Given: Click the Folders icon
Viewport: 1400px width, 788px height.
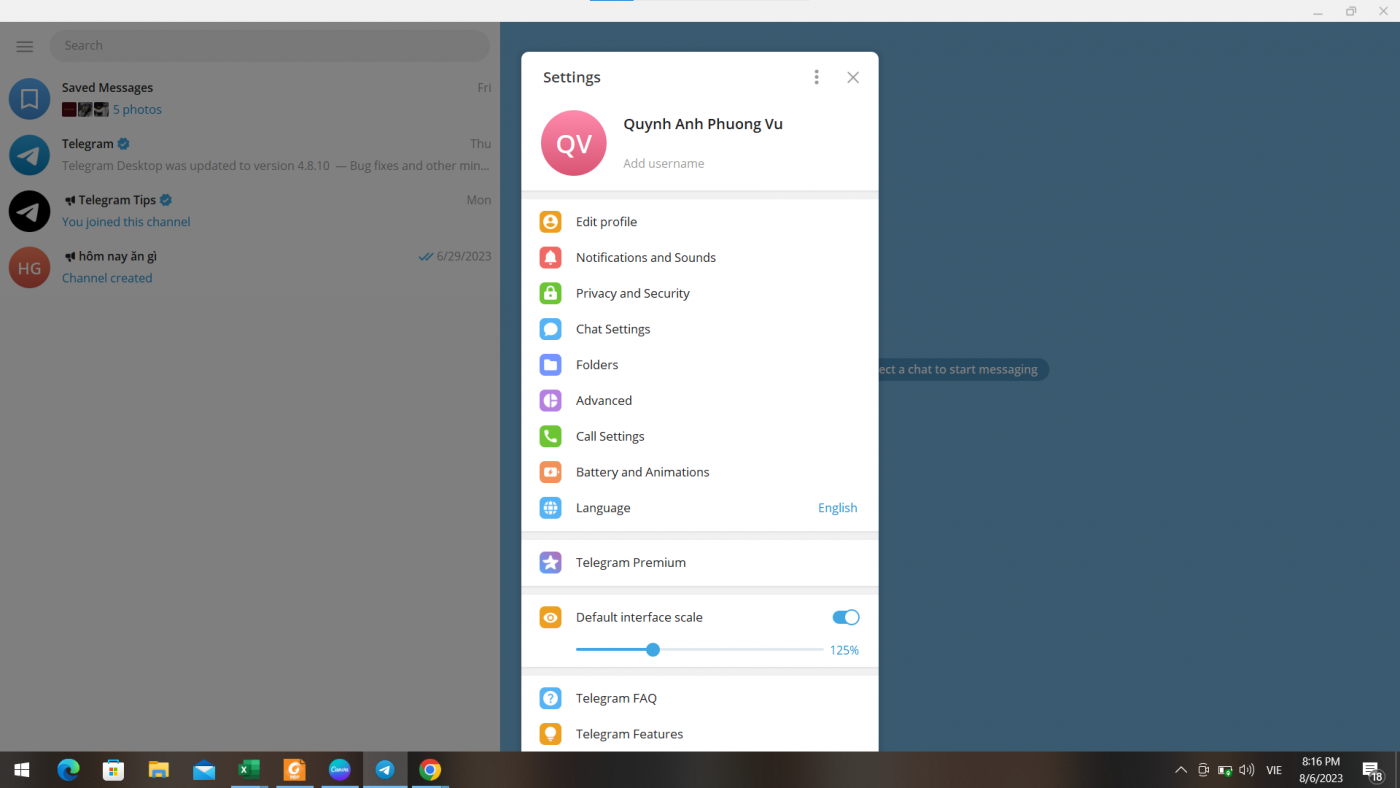Looking at the screenshot, I should pyautogui.click(x=550, y=365).
